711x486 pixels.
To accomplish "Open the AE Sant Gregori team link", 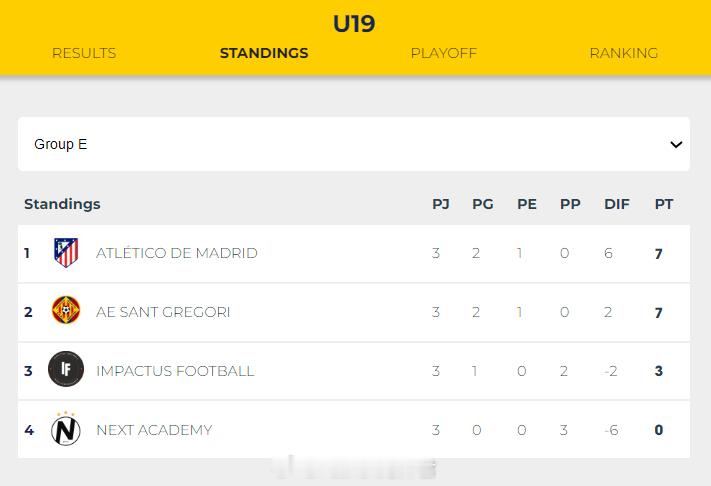I will click(163, 312).
